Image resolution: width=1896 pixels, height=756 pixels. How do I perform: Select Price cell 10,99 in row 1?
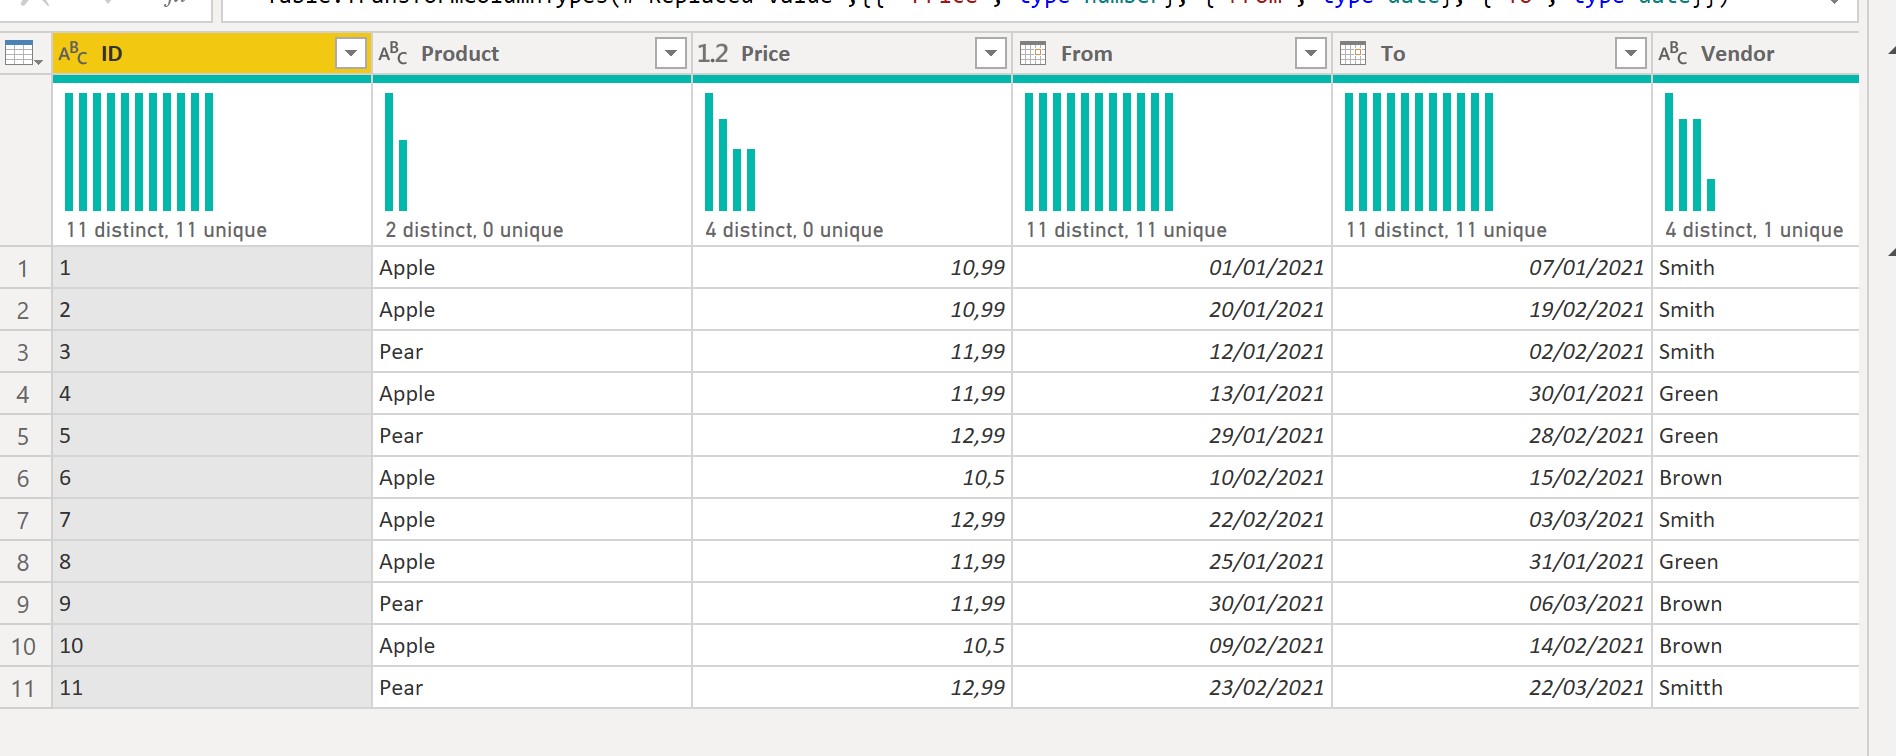pyautogui.click(x=852, y=268)
